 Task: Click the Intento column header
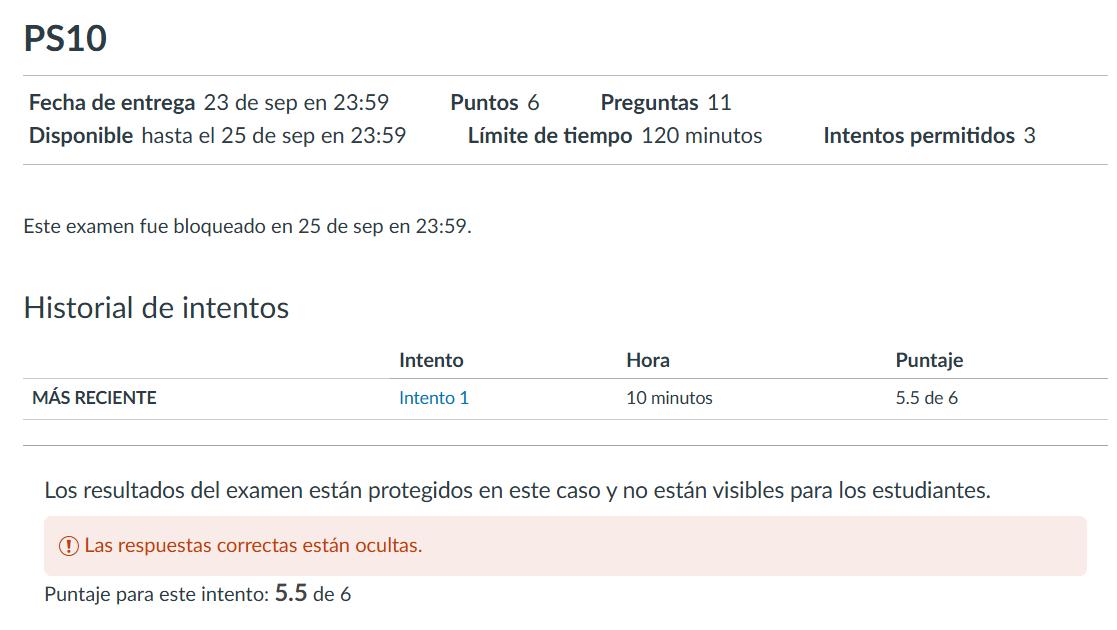pos(431,360)
